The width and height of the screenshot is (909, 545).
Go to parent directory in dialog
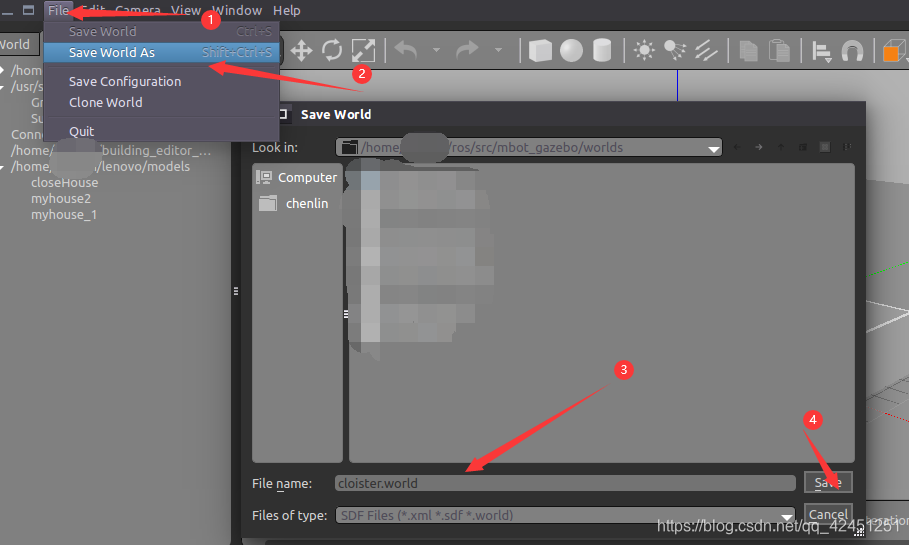click(x=781, y=147)
